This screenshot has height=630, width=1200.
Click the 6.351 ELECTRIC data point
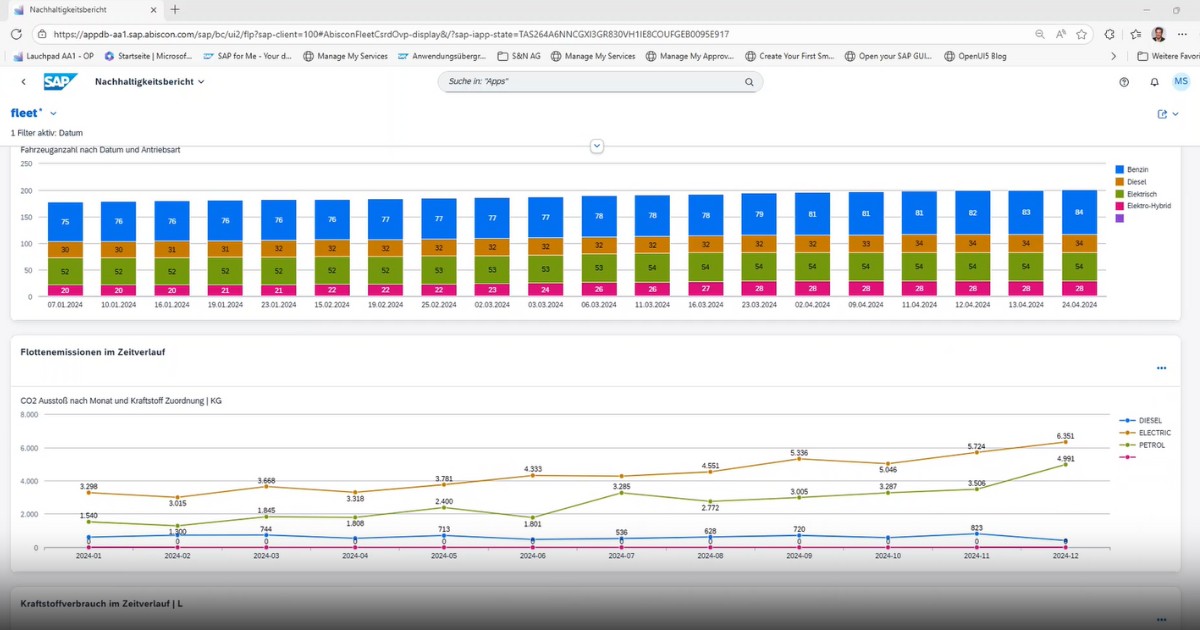coord(1064,442)
